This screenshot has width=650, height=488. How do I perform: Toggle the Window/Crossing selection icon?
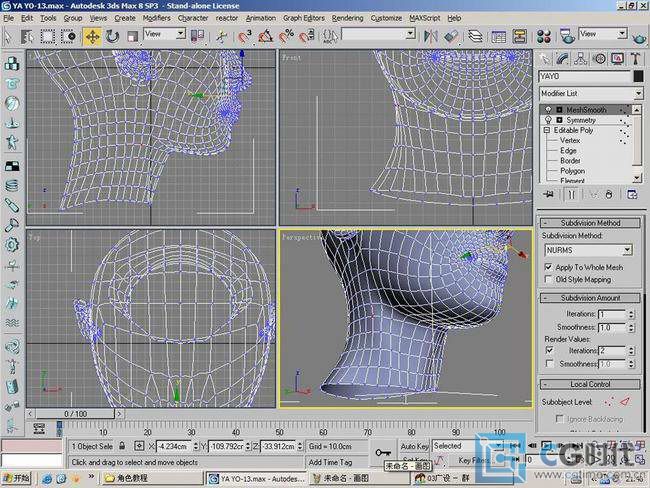(x=68, y=36)
